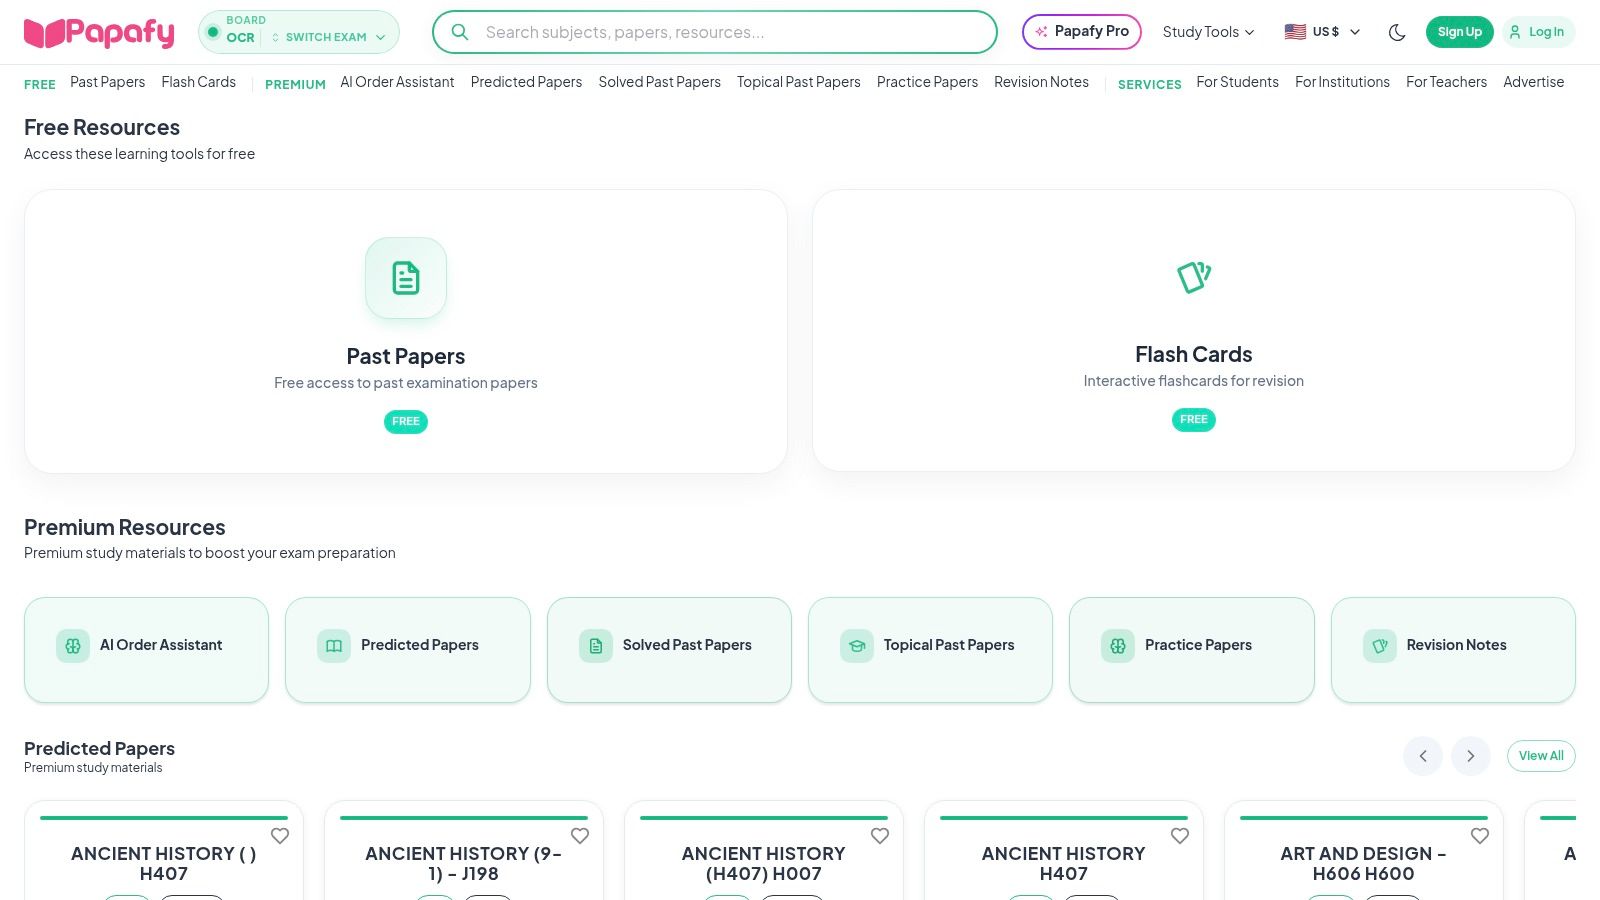The height and width of the screenshot is (900, 1600).
Task: Favorite the Ancient History ( ) H407 card
Action: 280,836
